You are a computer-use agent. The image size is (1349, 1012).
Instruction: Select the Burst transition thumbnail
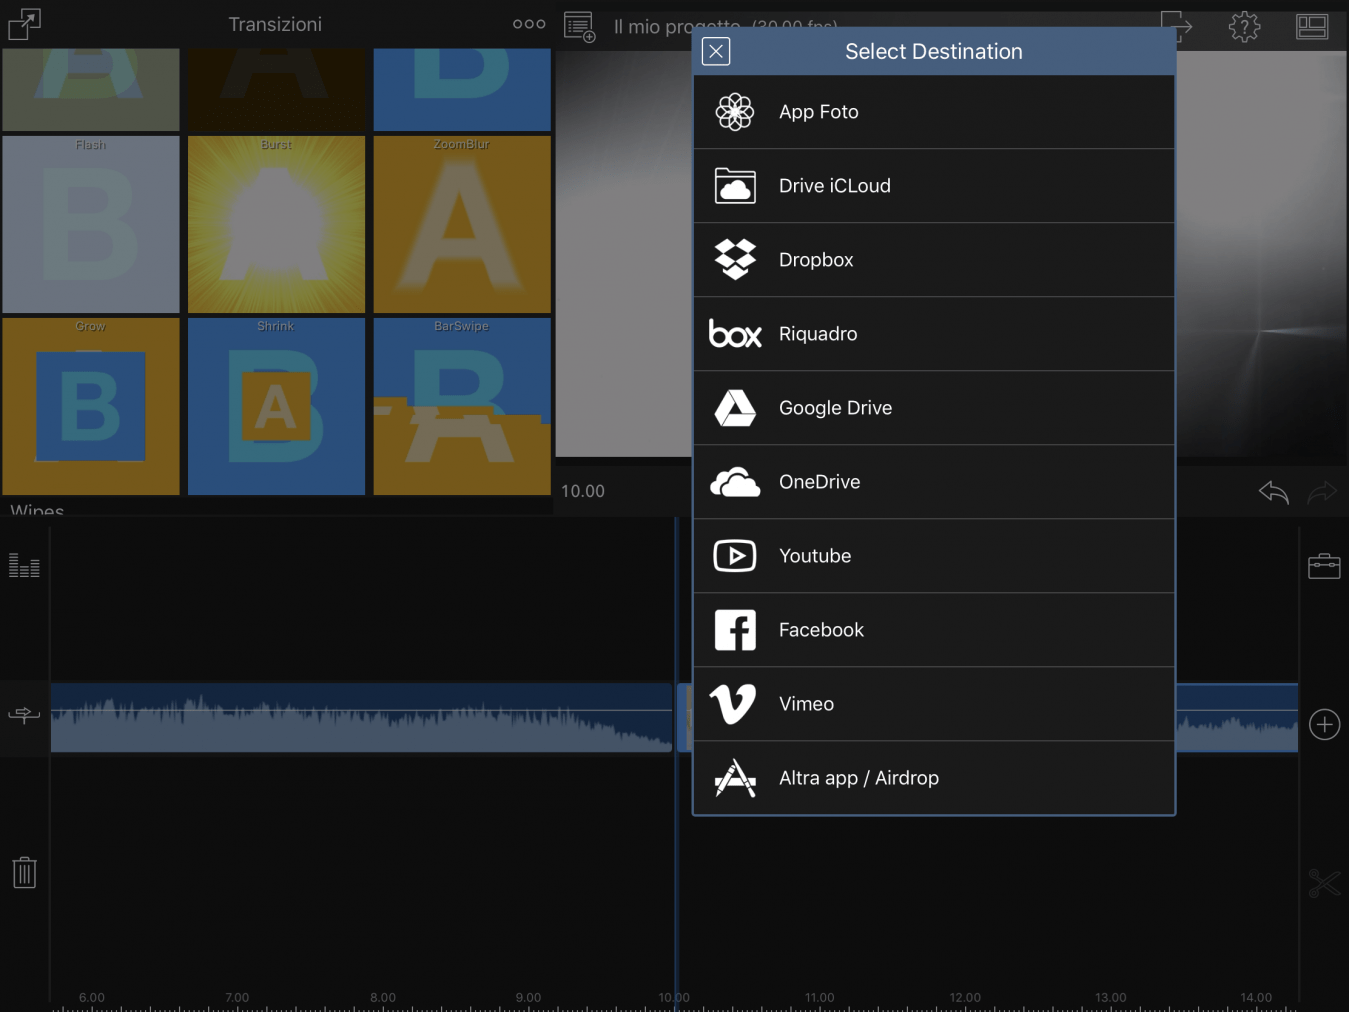276,224
